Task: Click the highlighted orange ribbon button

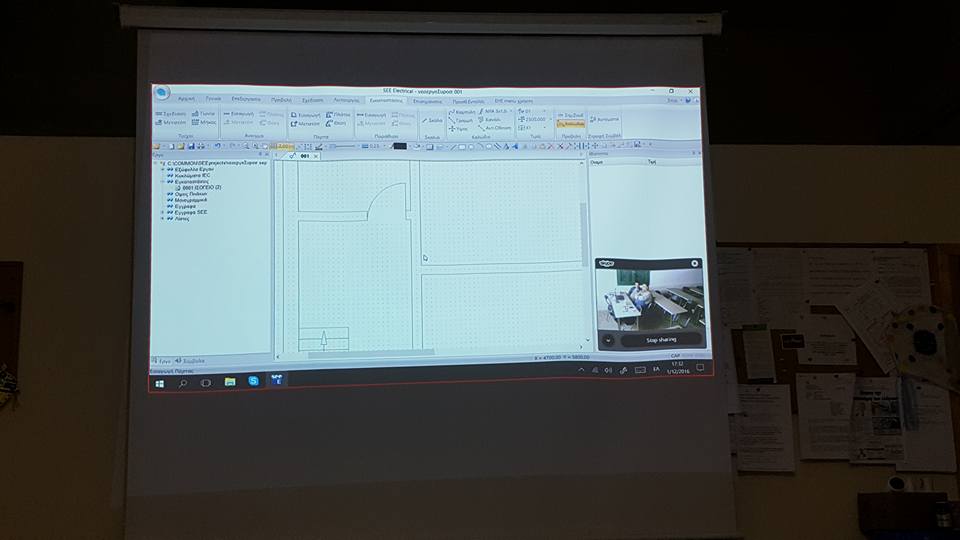Action: tap(572, 124)
